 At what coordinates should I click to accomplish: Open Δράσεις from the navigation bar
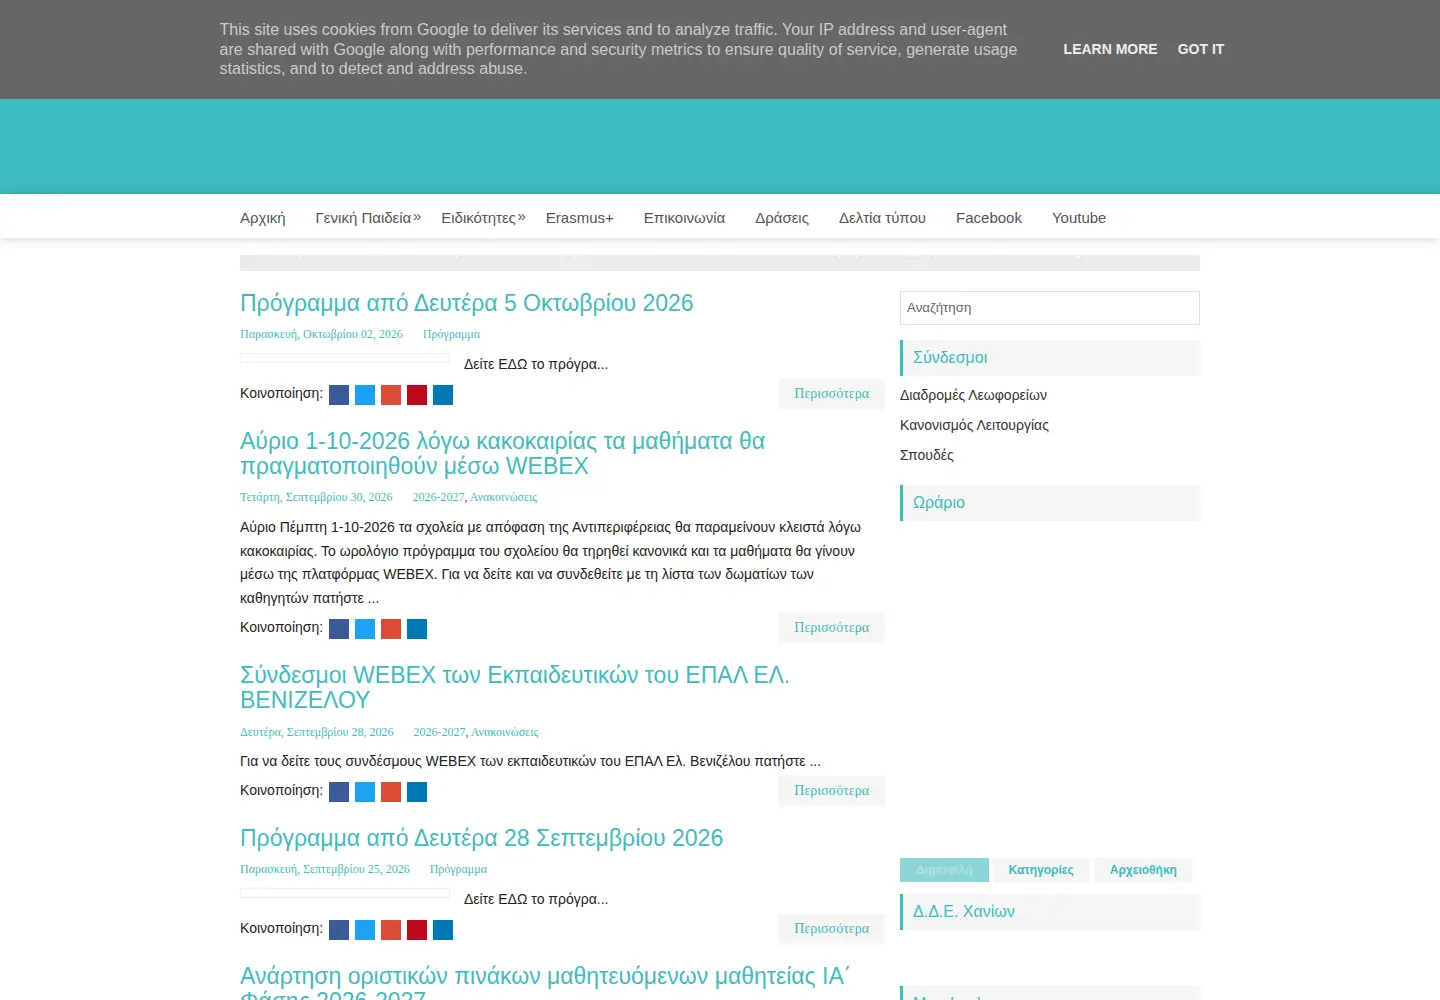[782, 218]
